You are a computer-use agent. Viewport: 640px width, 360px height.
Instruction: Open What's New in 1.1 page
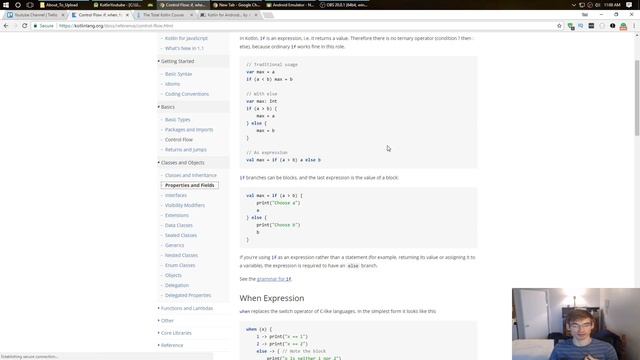184,48
